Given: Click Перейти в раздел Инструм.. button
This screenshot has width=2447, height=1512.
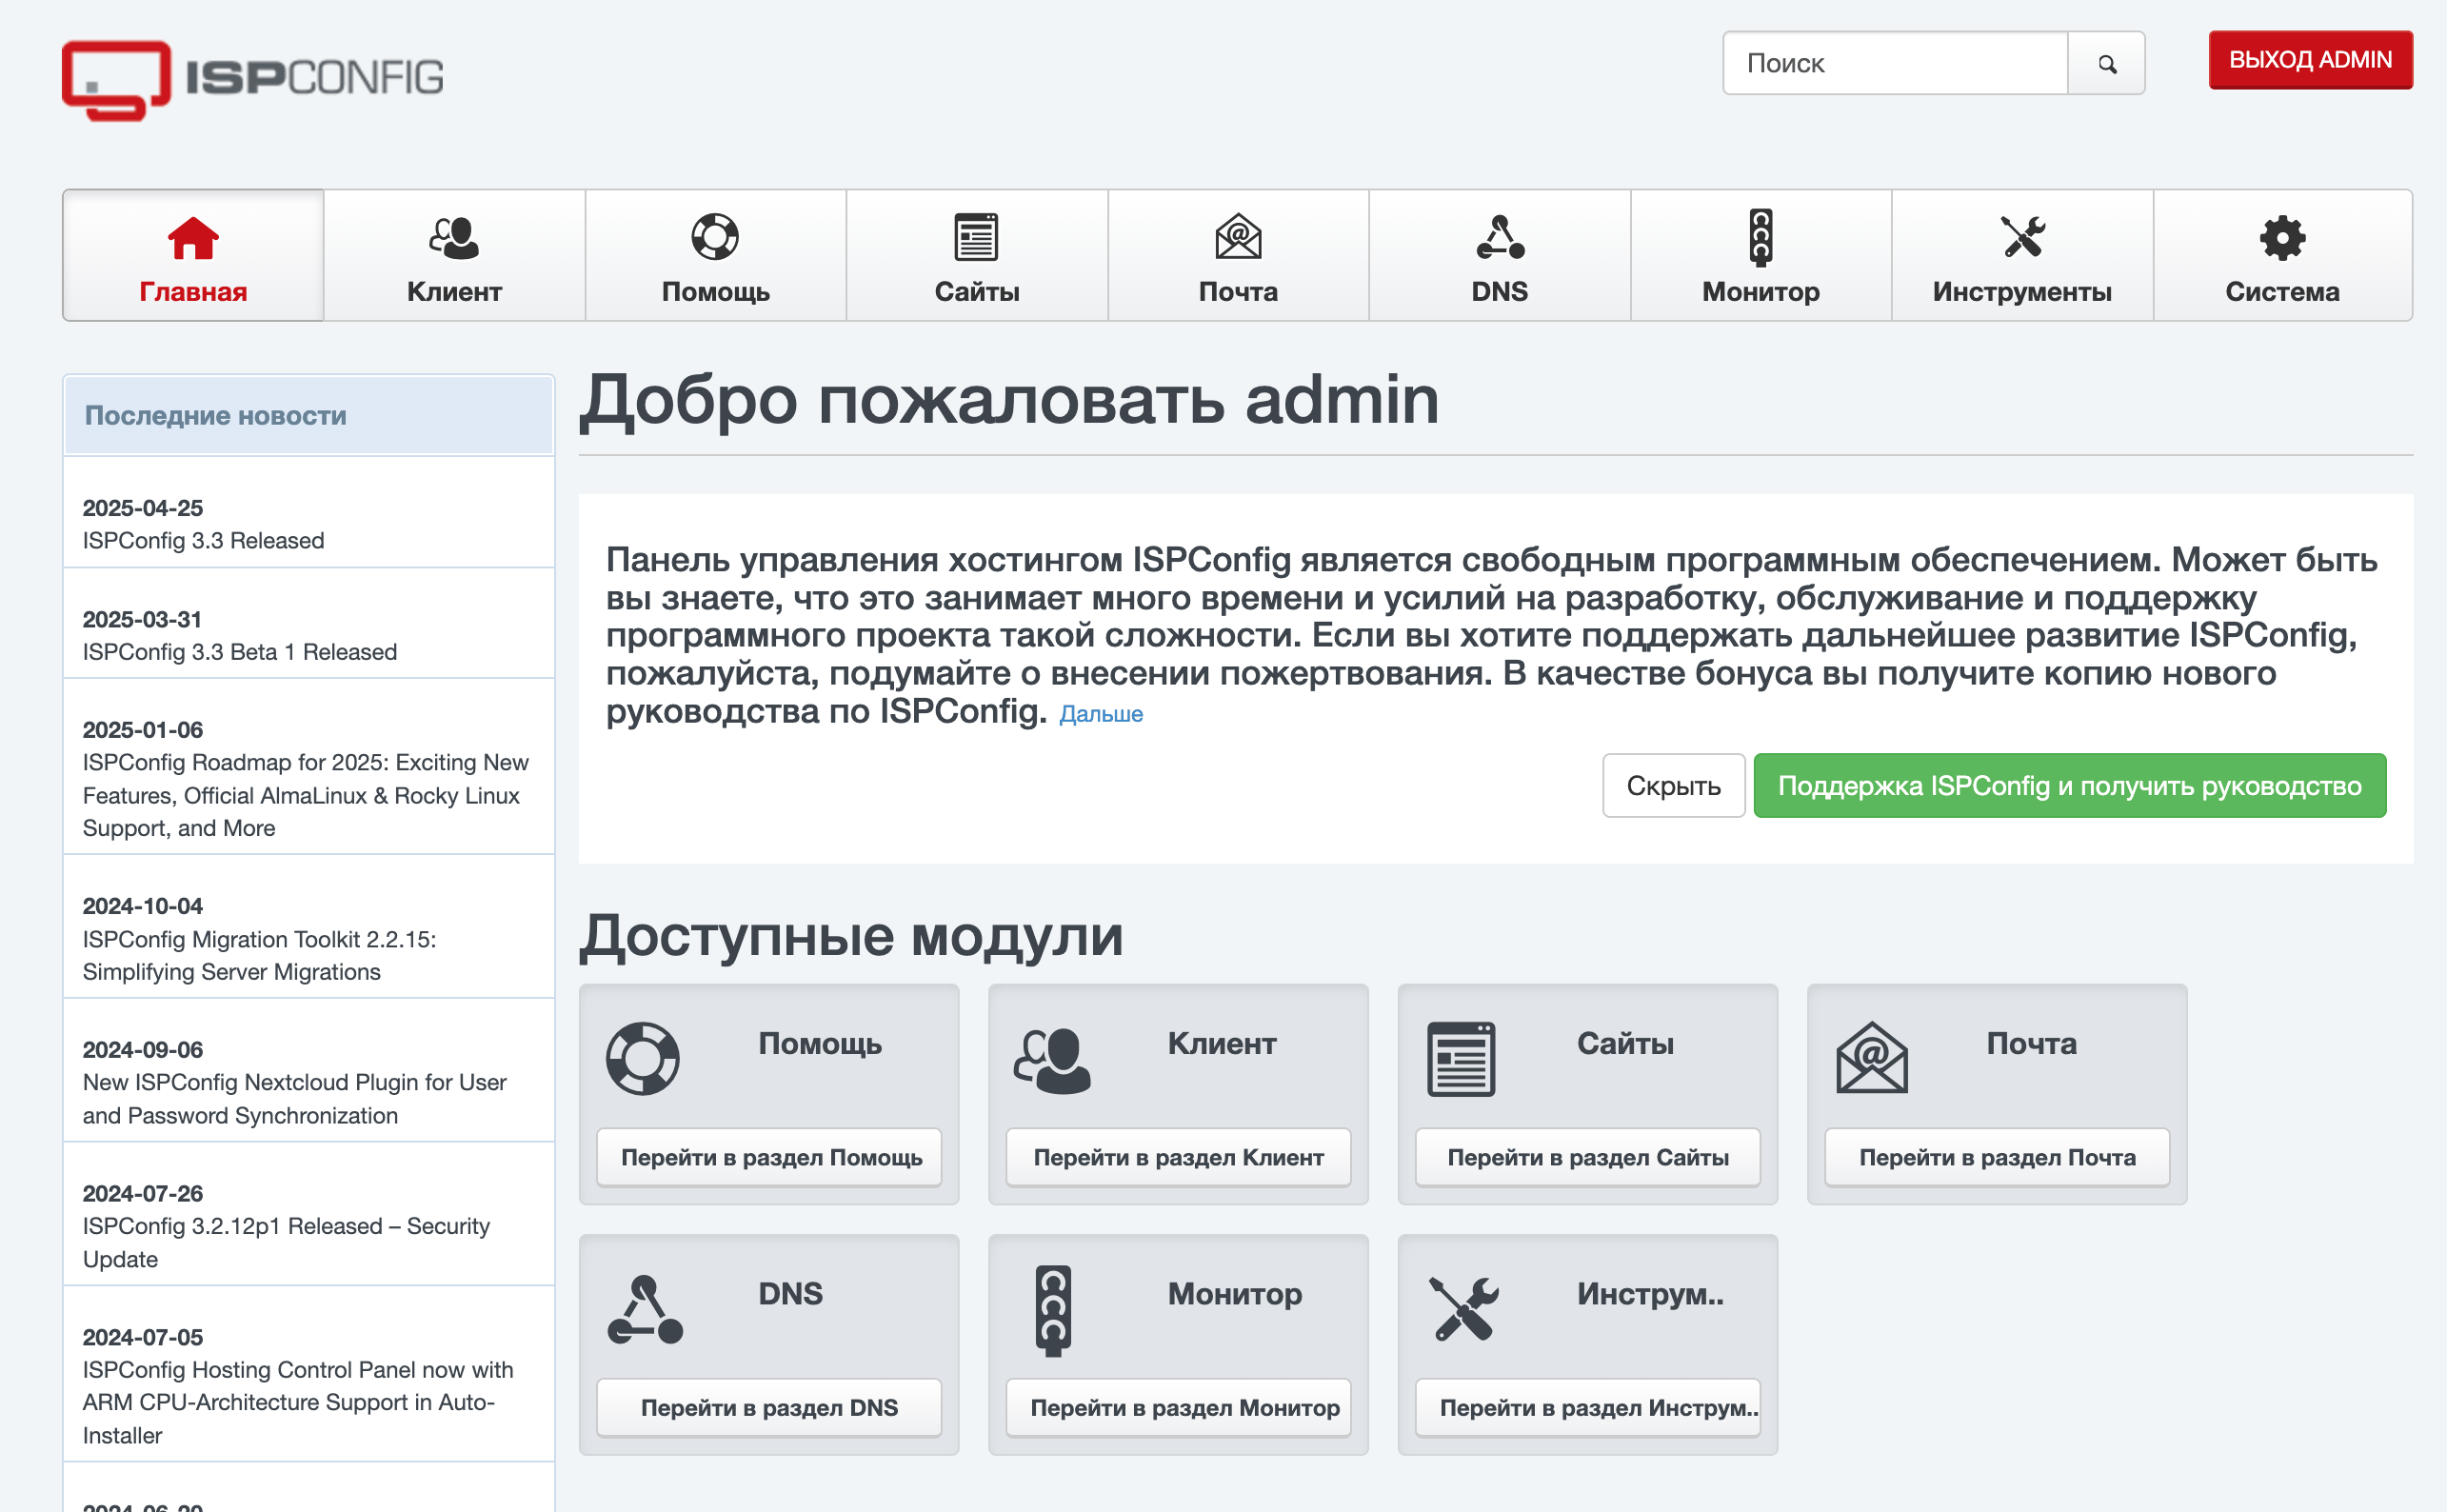Looking at the screenshot, I should (1588, 1408).
